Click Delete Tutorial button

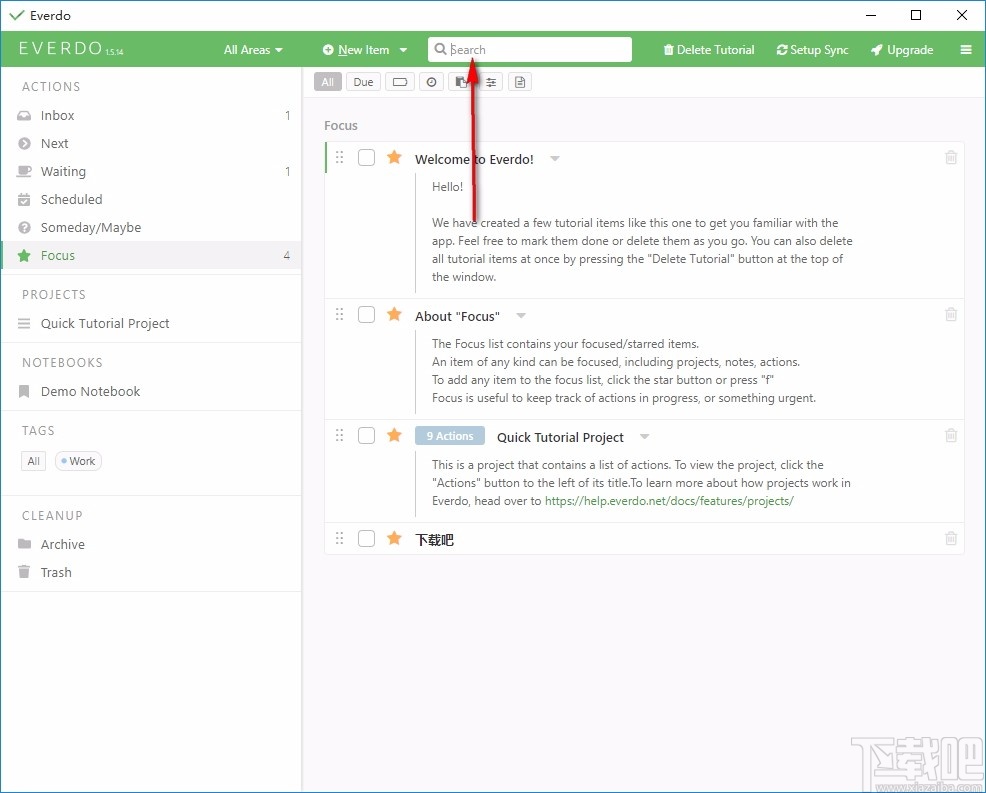tap(709, 50)
